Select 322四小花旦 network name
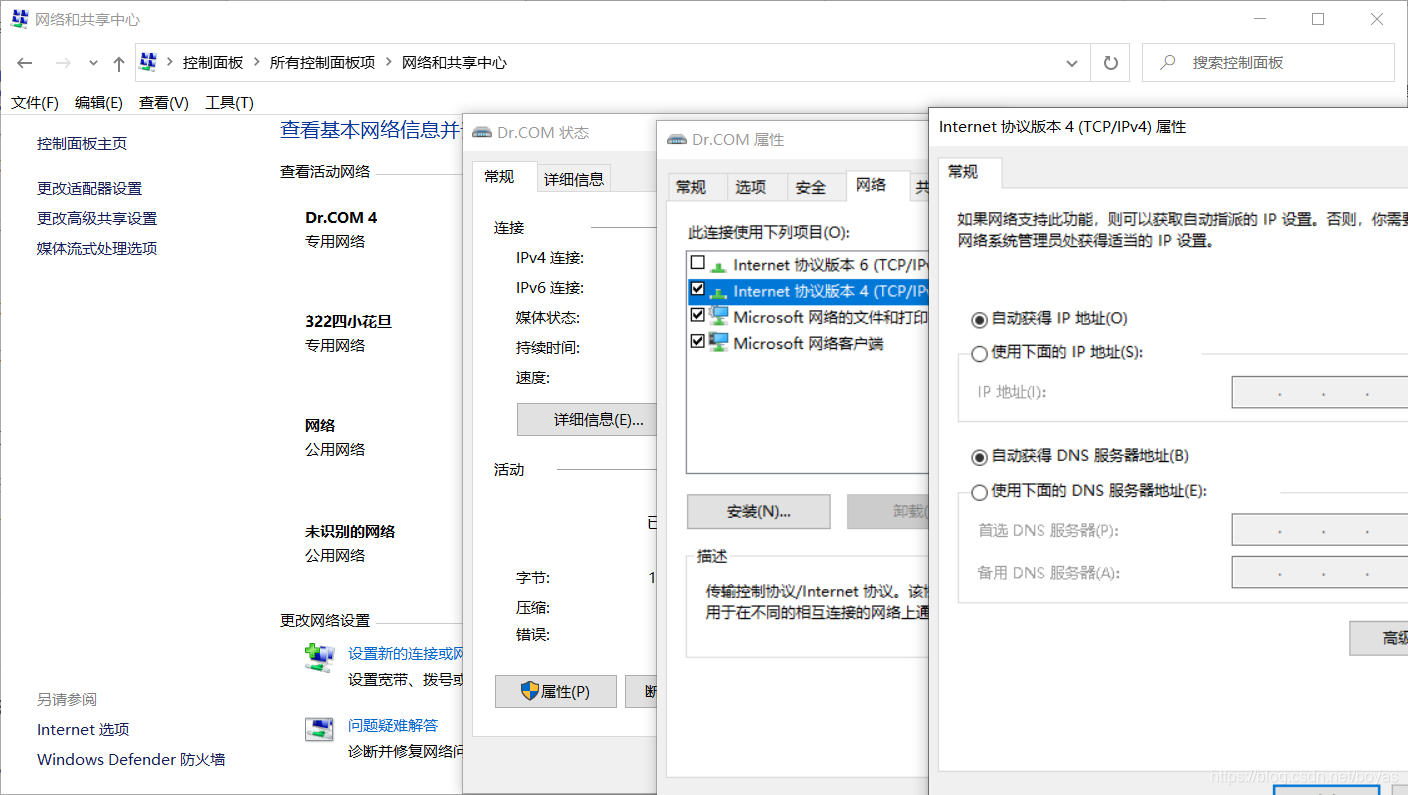1408x795 pixels. pyautogui.click(x=348, y=321)
